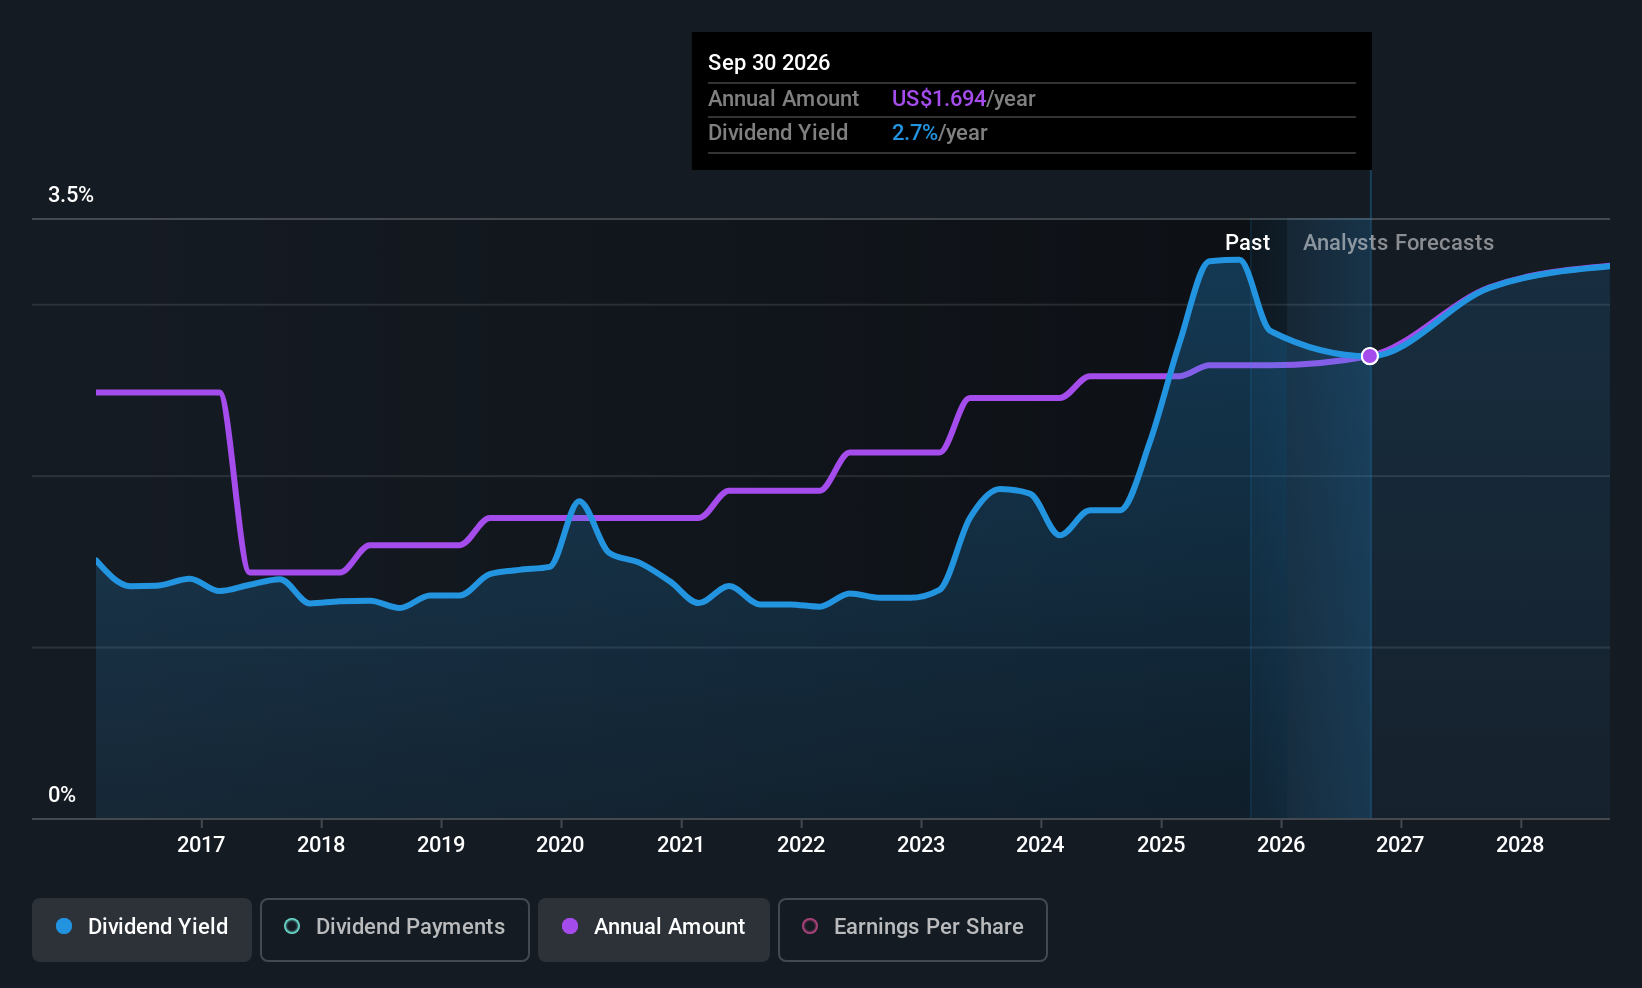The width and height of the screenshot is (1642, 988).
Task: Enable the Dividend Payments series
Action: tap(394, 929)
